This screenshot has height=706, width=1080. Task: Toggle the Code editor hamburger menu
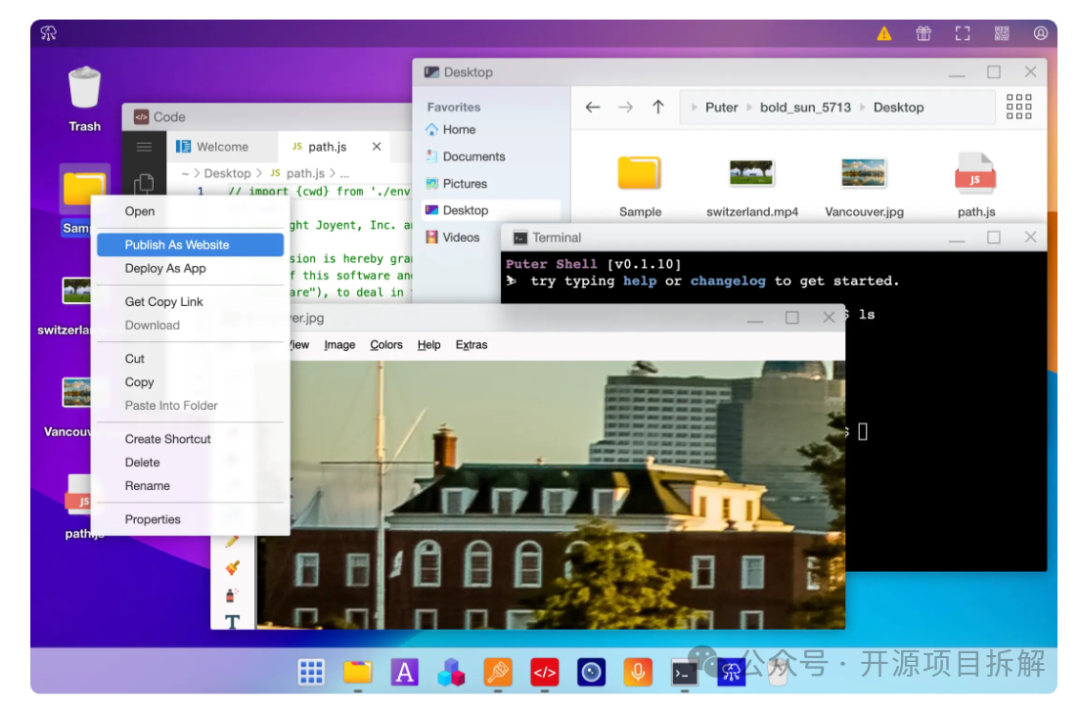click(x=144, y=147)
